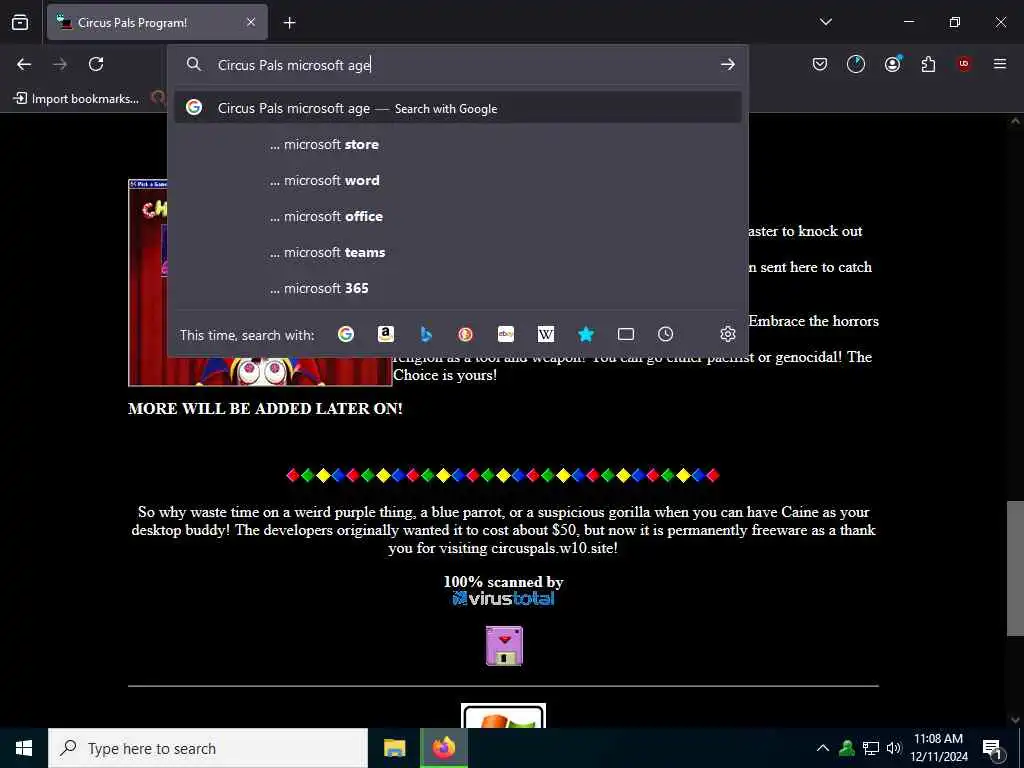Click the green user tray icon
Screen dimensions: 1024x768
(x=847, y=748)
